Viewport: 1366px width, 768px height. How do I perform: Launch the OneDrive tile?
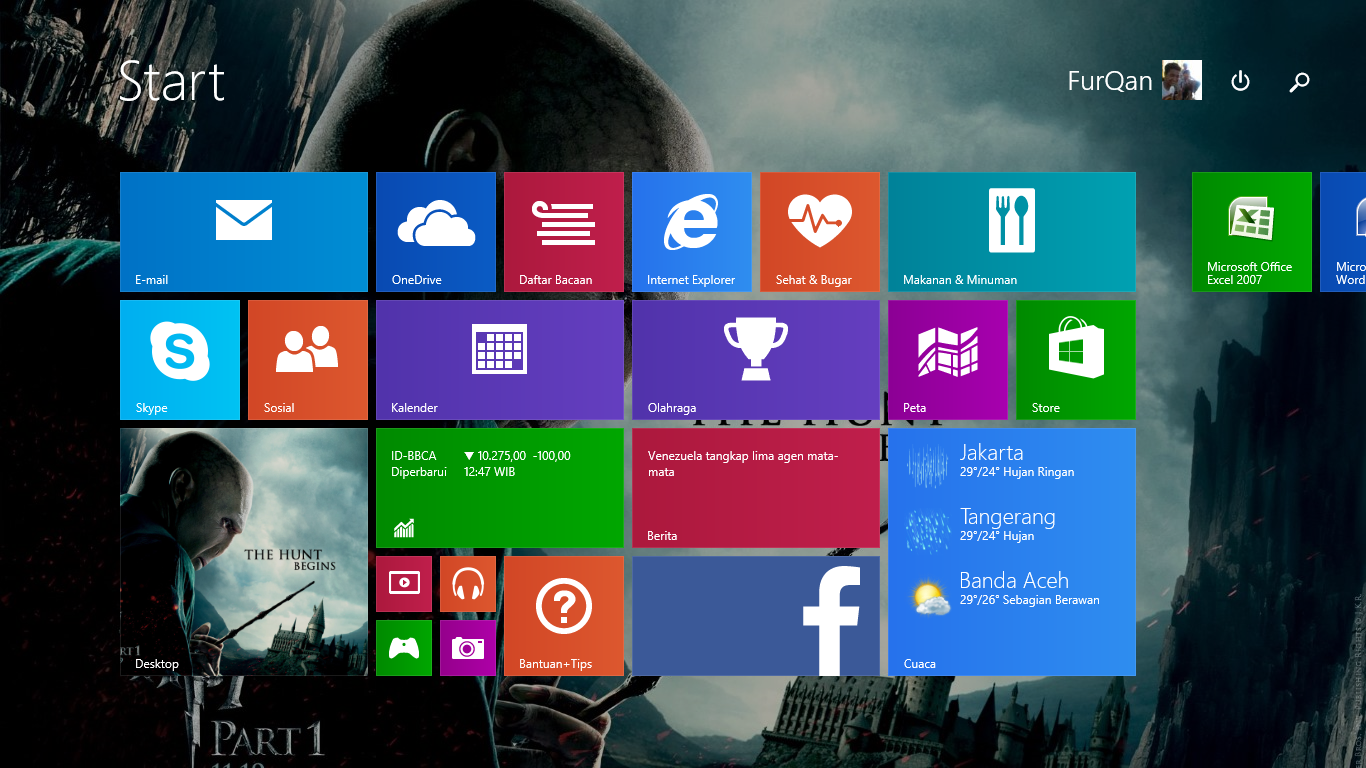[436, 232]
